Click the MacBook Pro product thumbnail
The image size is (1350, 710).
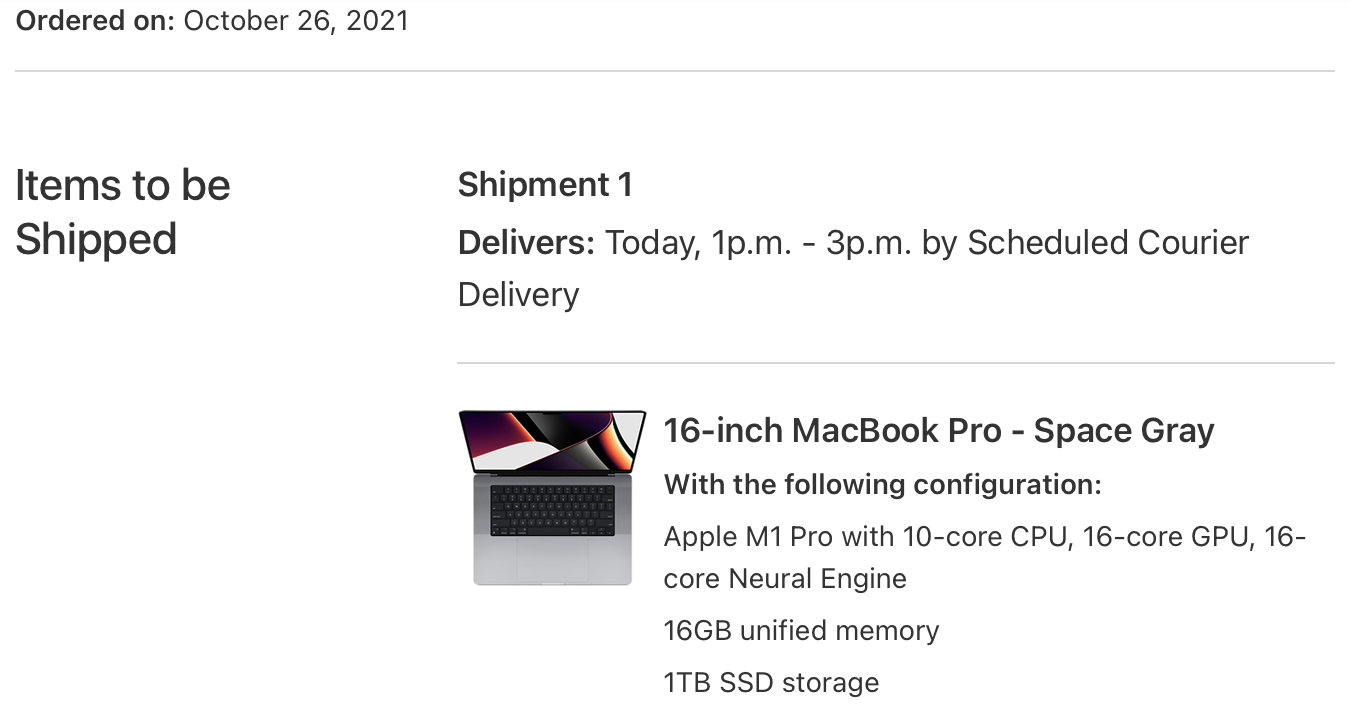pyautogui.click(x=552, y=497)
